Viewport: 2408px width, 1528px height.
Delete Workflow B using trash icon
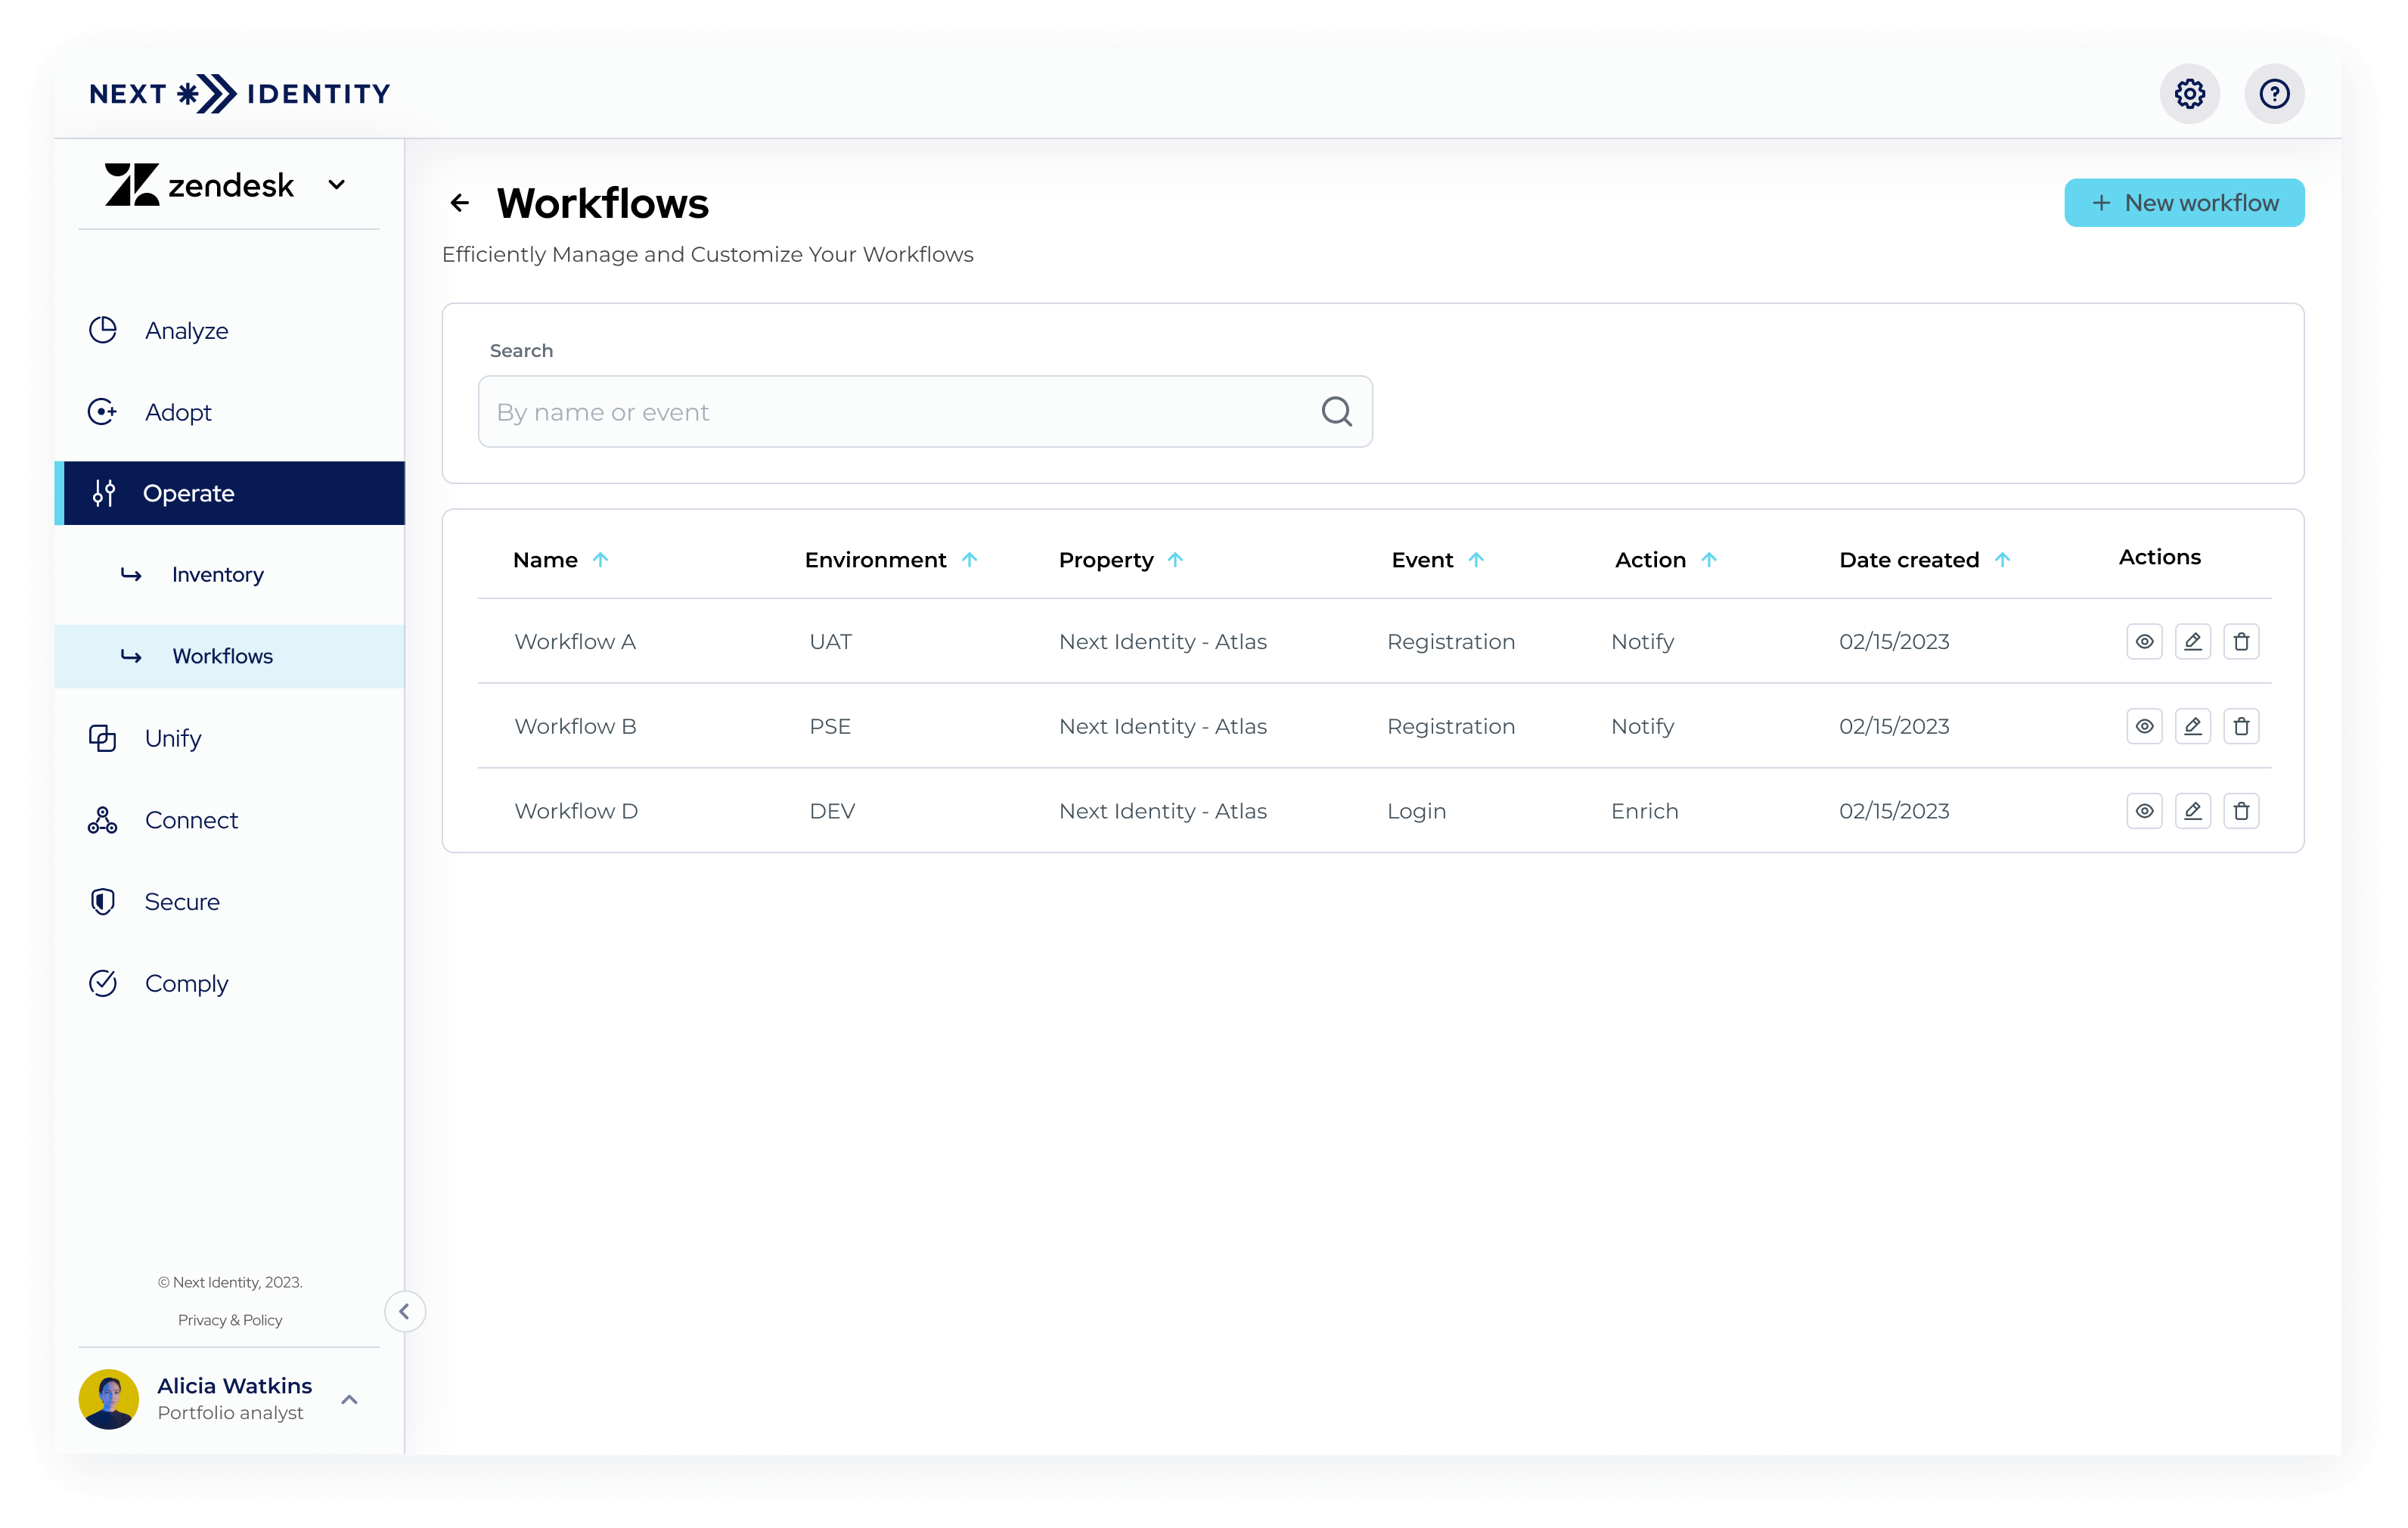coord(2241,727)
